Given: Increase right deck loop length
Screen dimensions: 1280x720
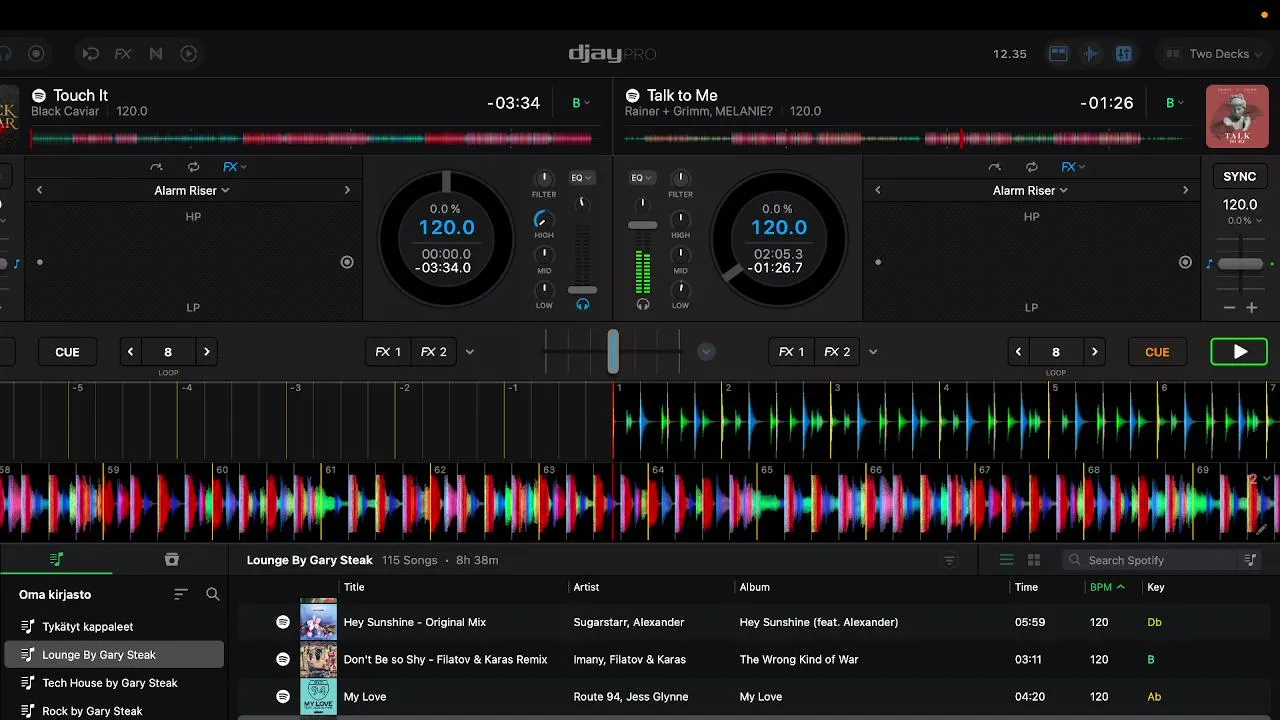Looking at the screenshot, I should 1094,352.
